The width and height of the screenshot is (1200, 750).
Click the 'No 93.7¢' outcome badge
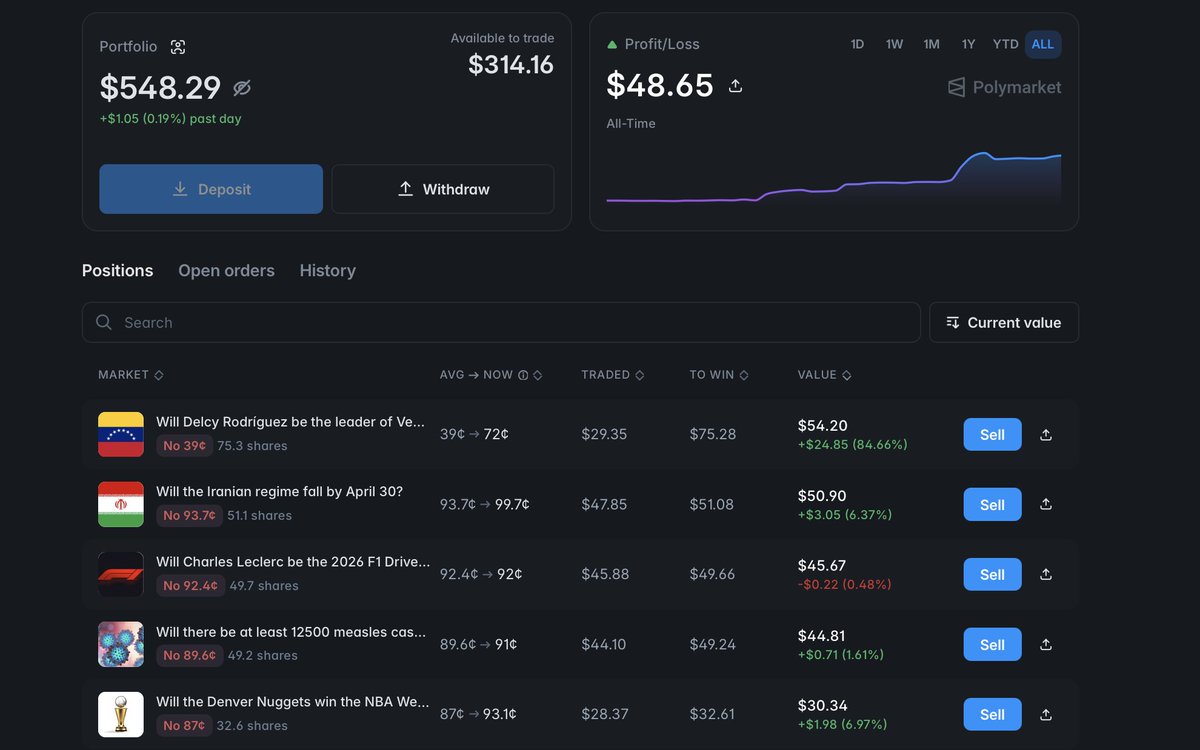tap(189, 516)
